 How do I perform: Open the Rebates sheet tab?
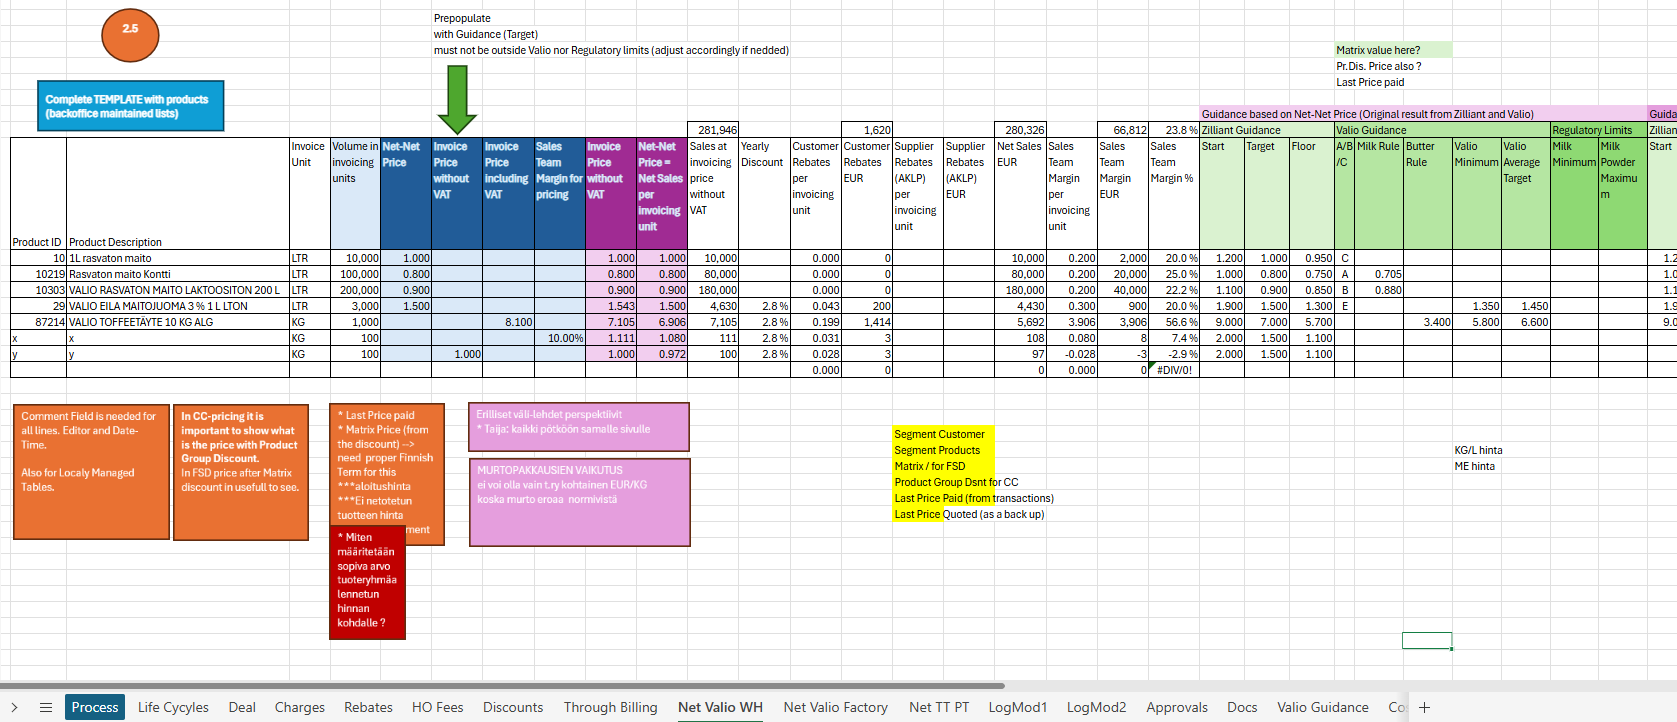[368, 707]
